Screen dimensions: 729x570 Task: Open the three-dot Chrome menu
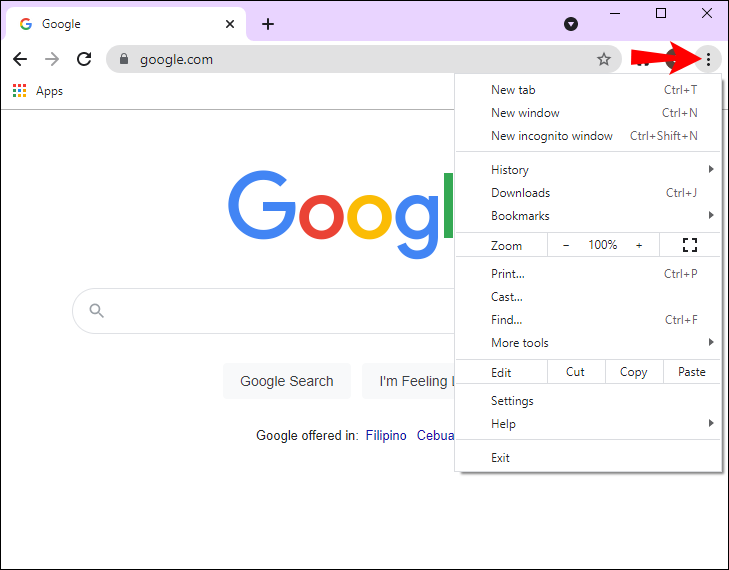708,59
